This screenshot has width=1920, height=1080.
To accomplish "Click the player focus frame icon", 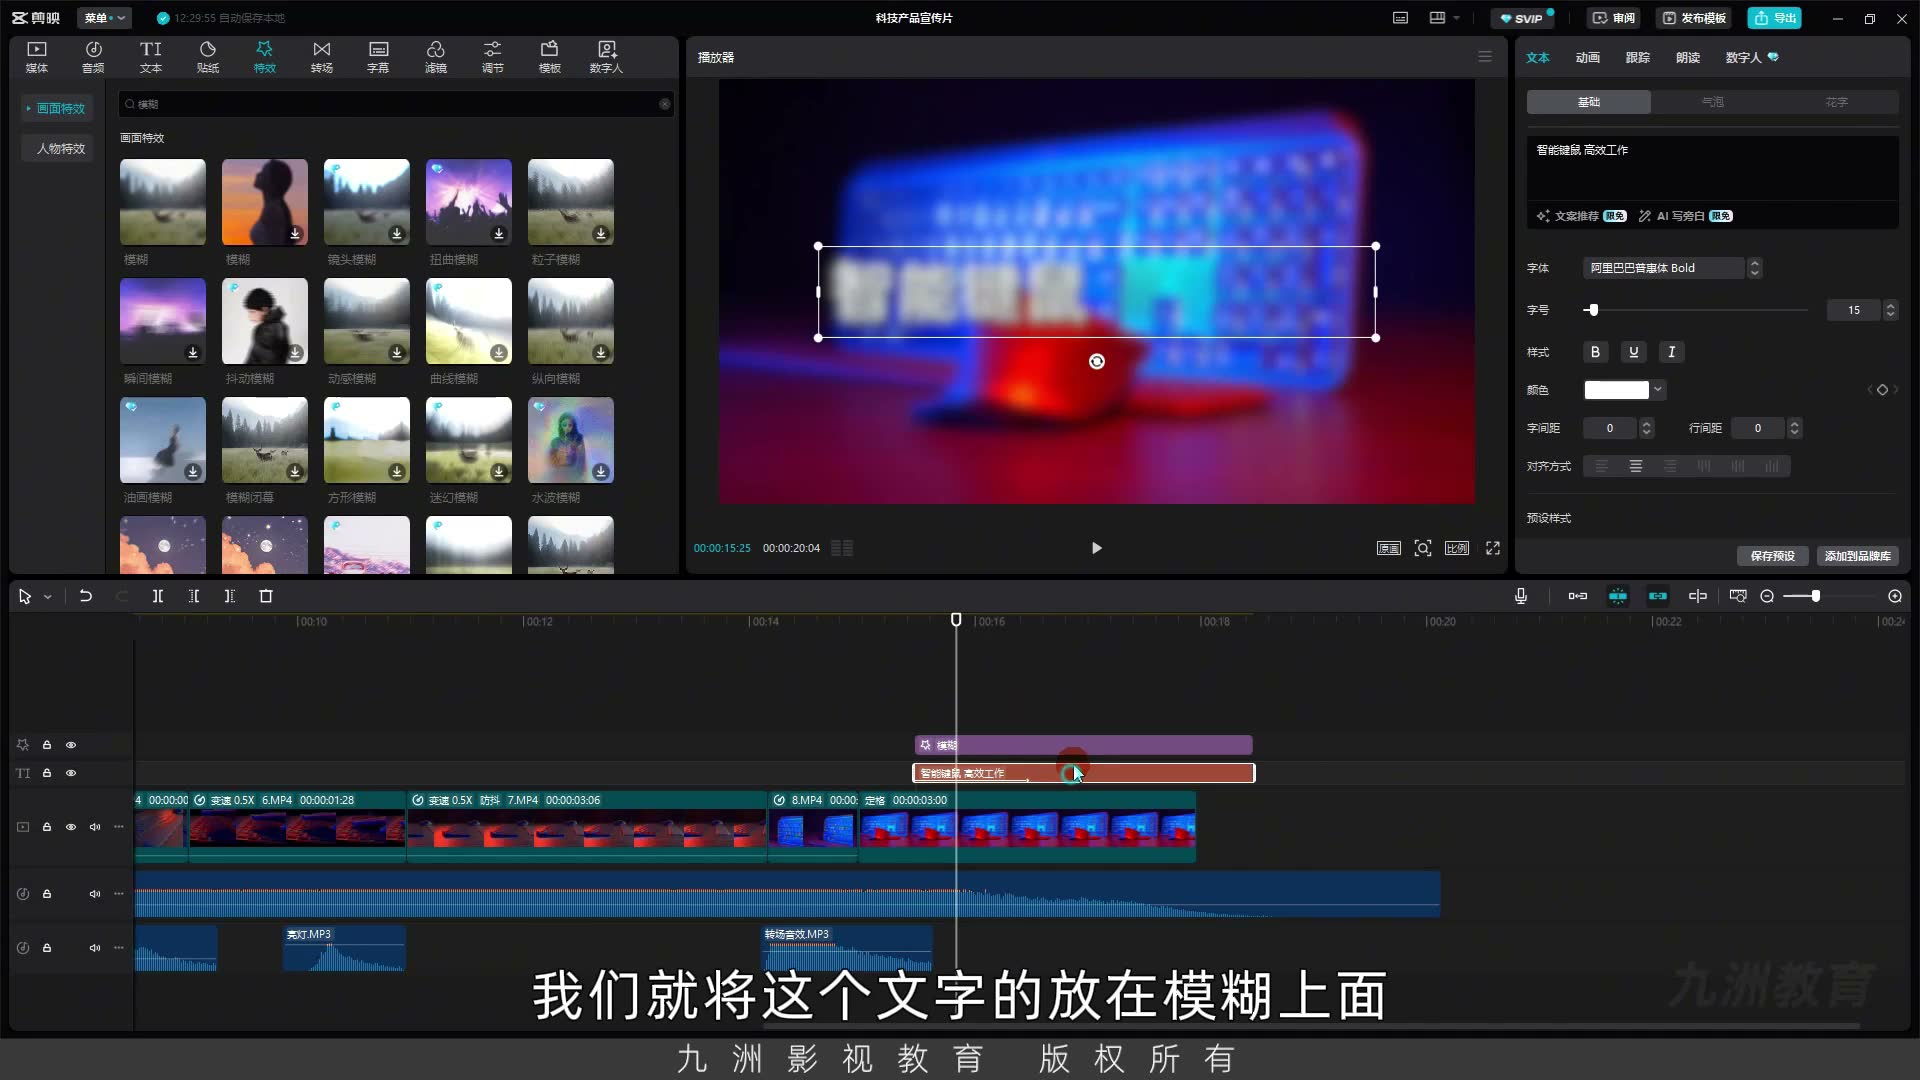I will coord(1423,548).
